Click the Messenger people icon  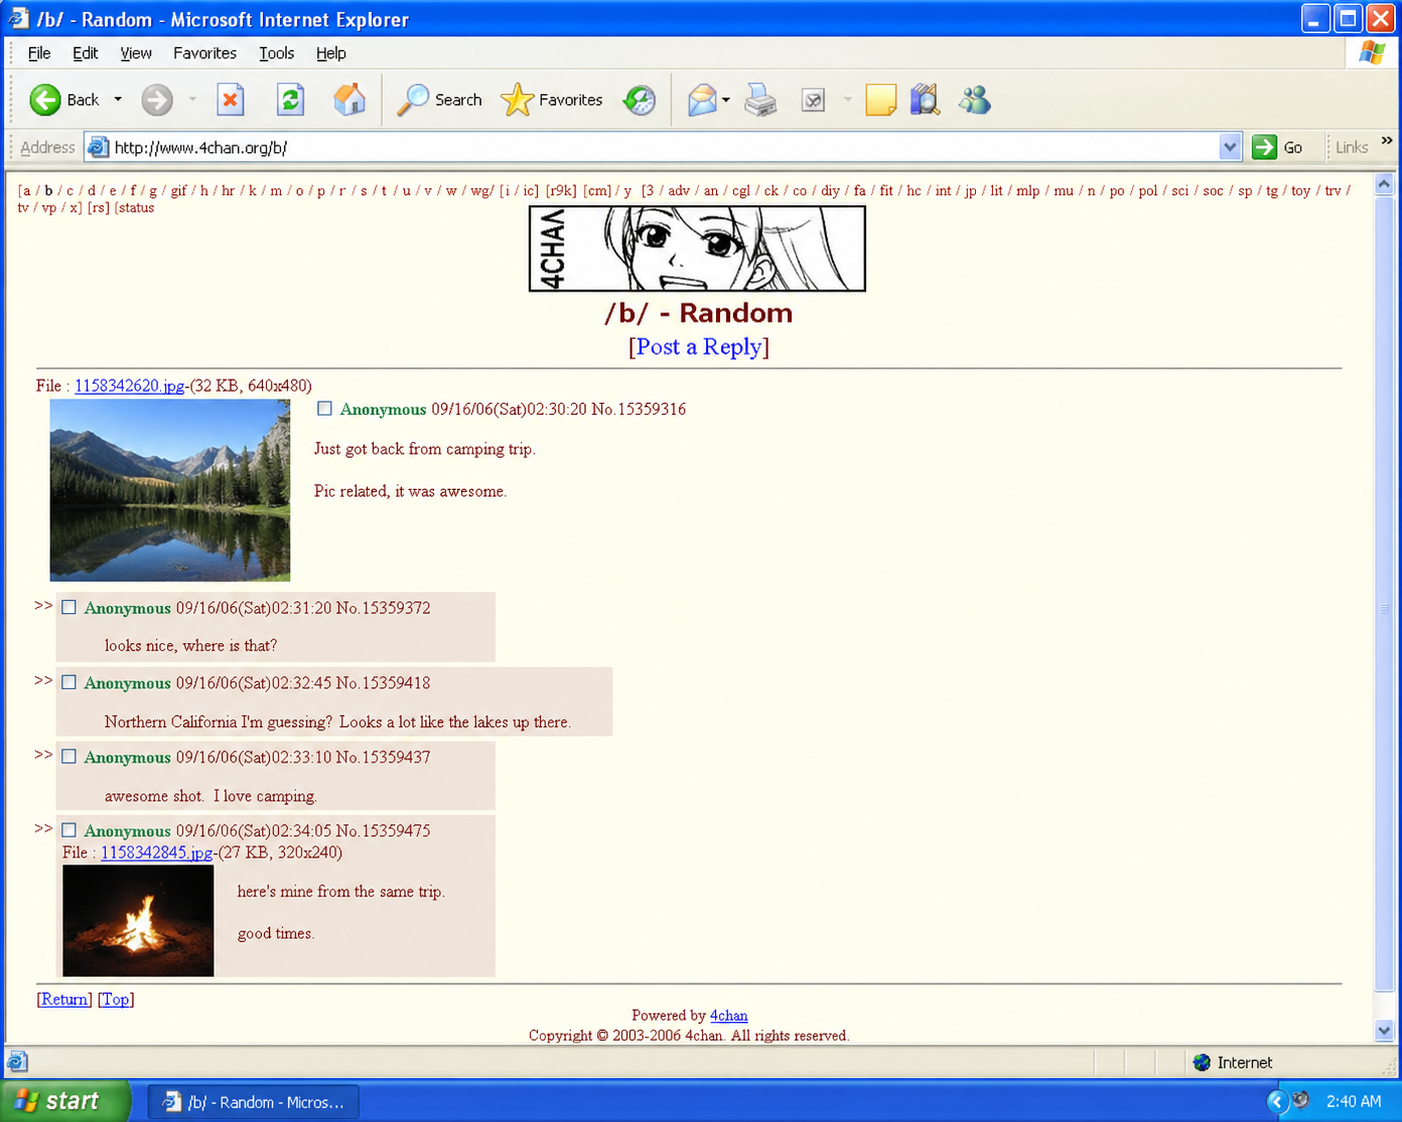(x=974, y=100)
